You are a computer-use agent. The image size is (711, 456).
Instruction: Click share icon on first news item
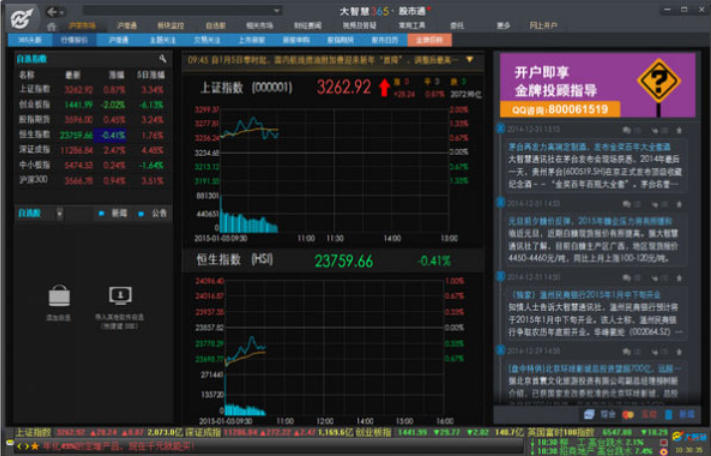(x=654, y=131)
